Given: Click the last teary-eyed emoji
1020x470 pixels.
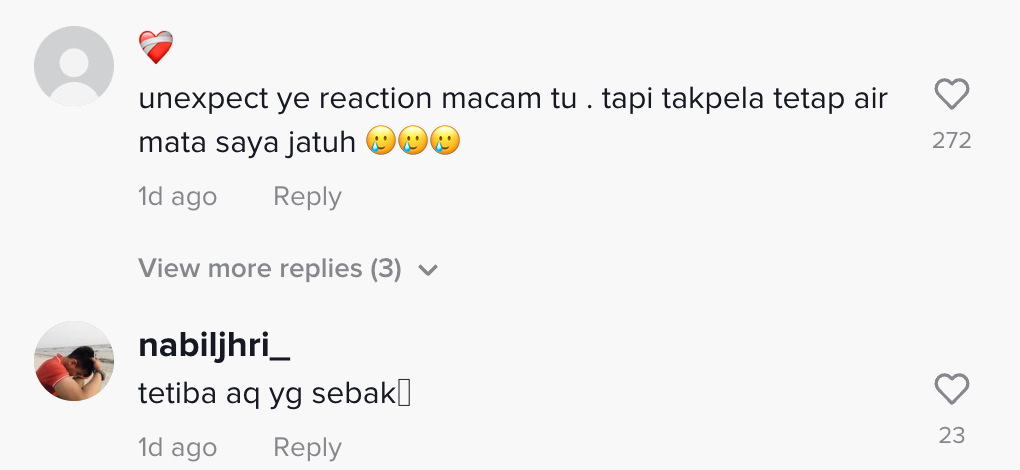Looking at the screenshot, I should tap(445, 142).
